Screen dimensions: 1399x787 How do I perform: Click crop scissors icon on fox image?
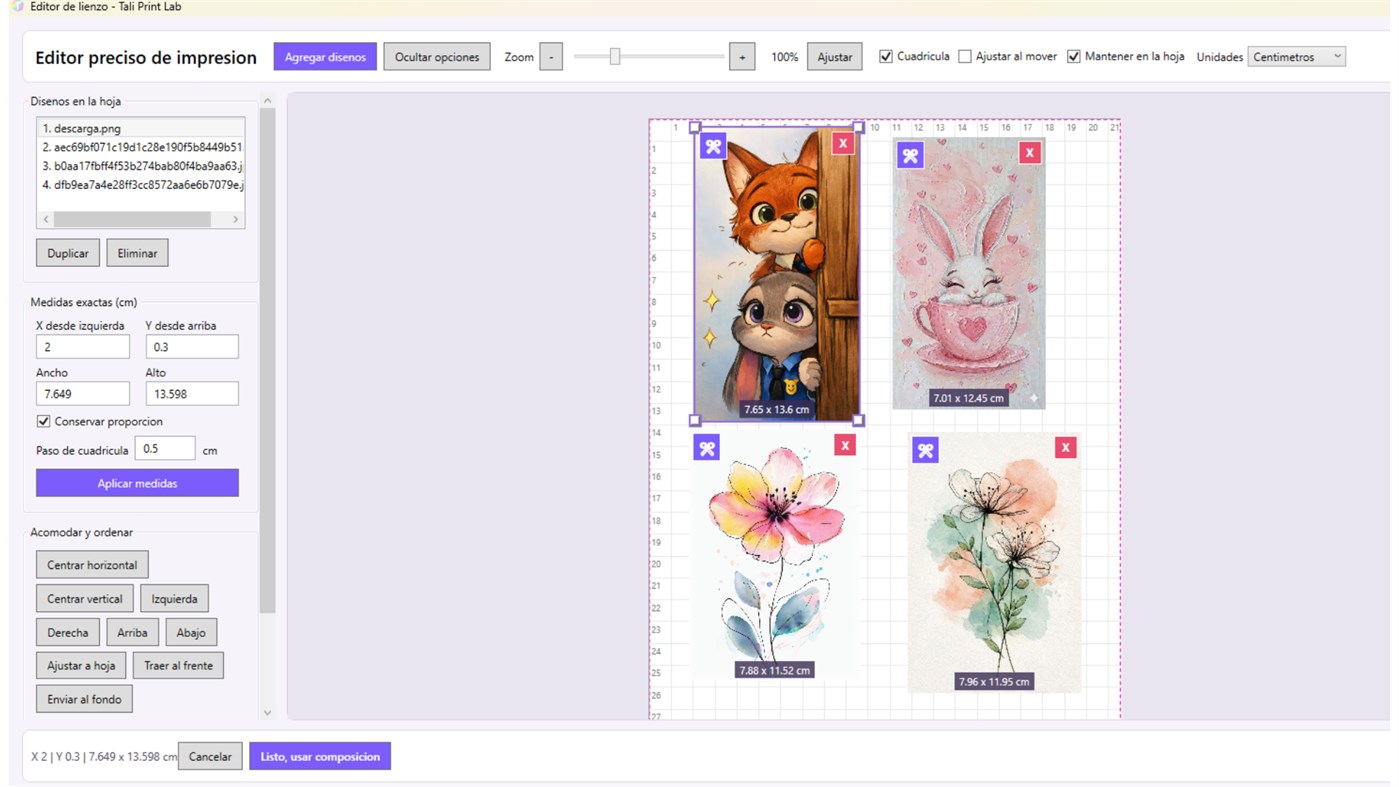[x=713, y=146]
